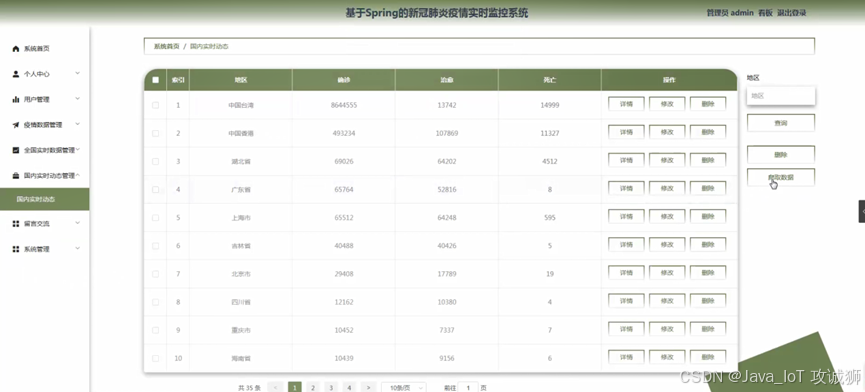Click the grid icon for 留言交流
The height and width of the screenshot is (392, 865).
point(15,224)
